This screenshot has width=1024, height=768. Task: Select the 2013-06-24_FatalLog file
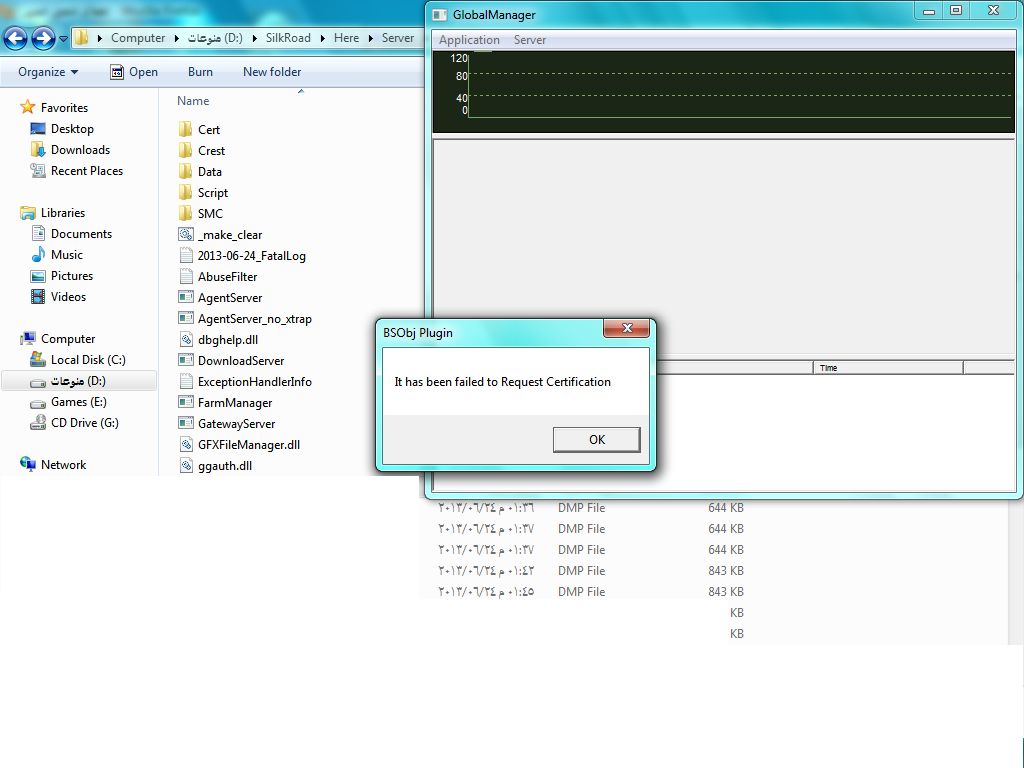click(x=251, y=256)
